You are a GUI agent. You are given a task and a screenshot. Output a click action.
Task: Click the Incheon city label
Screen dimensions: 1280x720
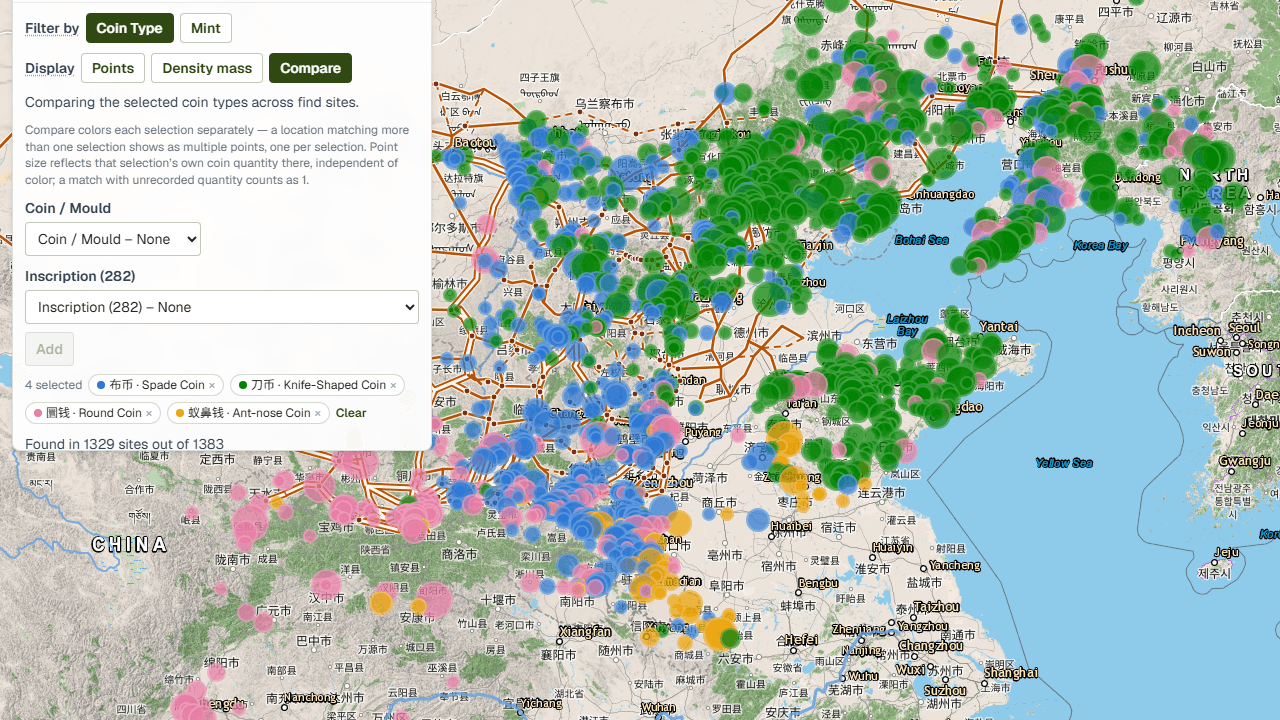1197,330
